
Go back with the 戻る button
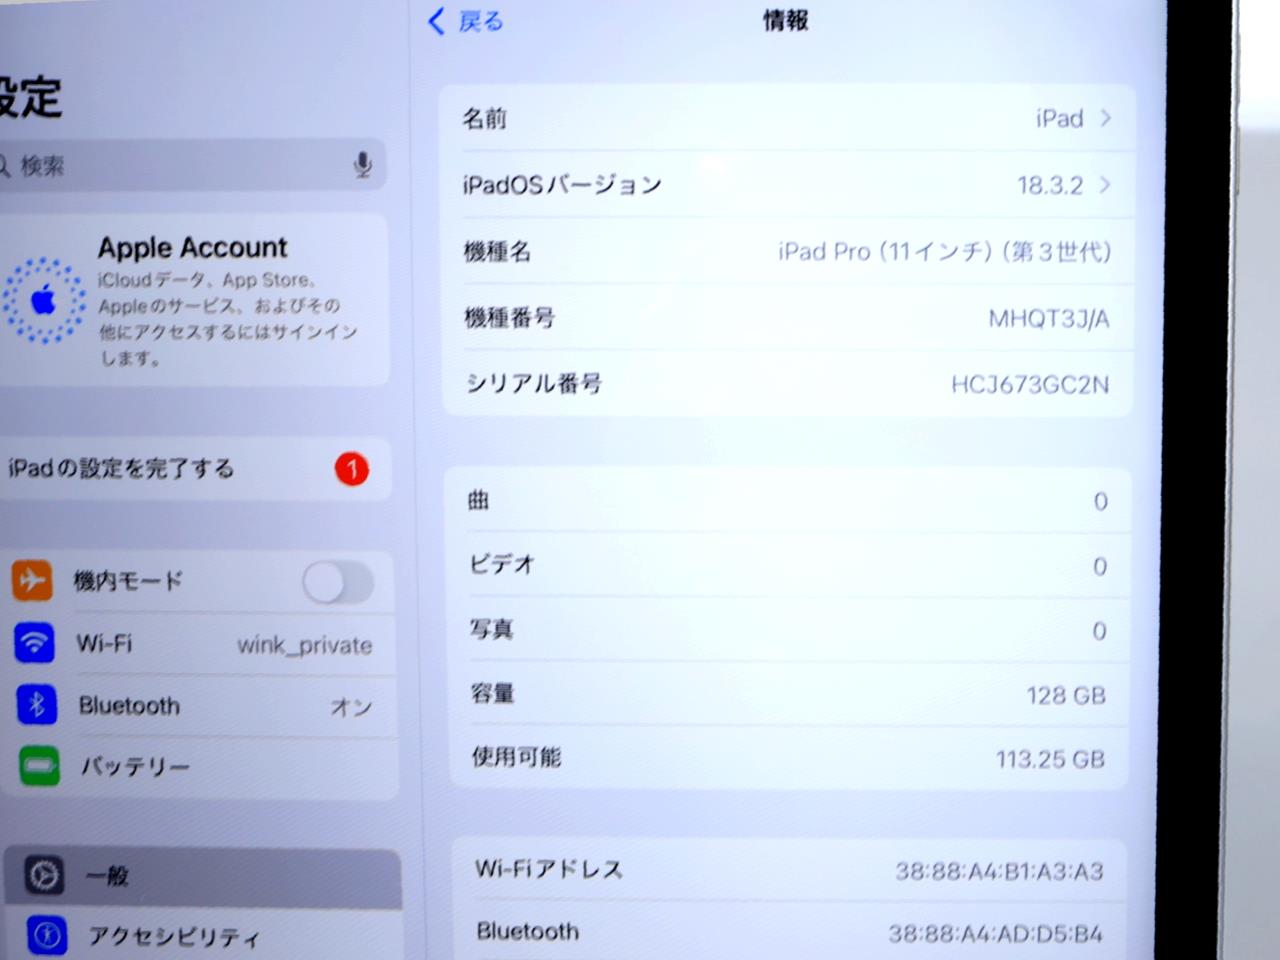[x=466, y=21]
